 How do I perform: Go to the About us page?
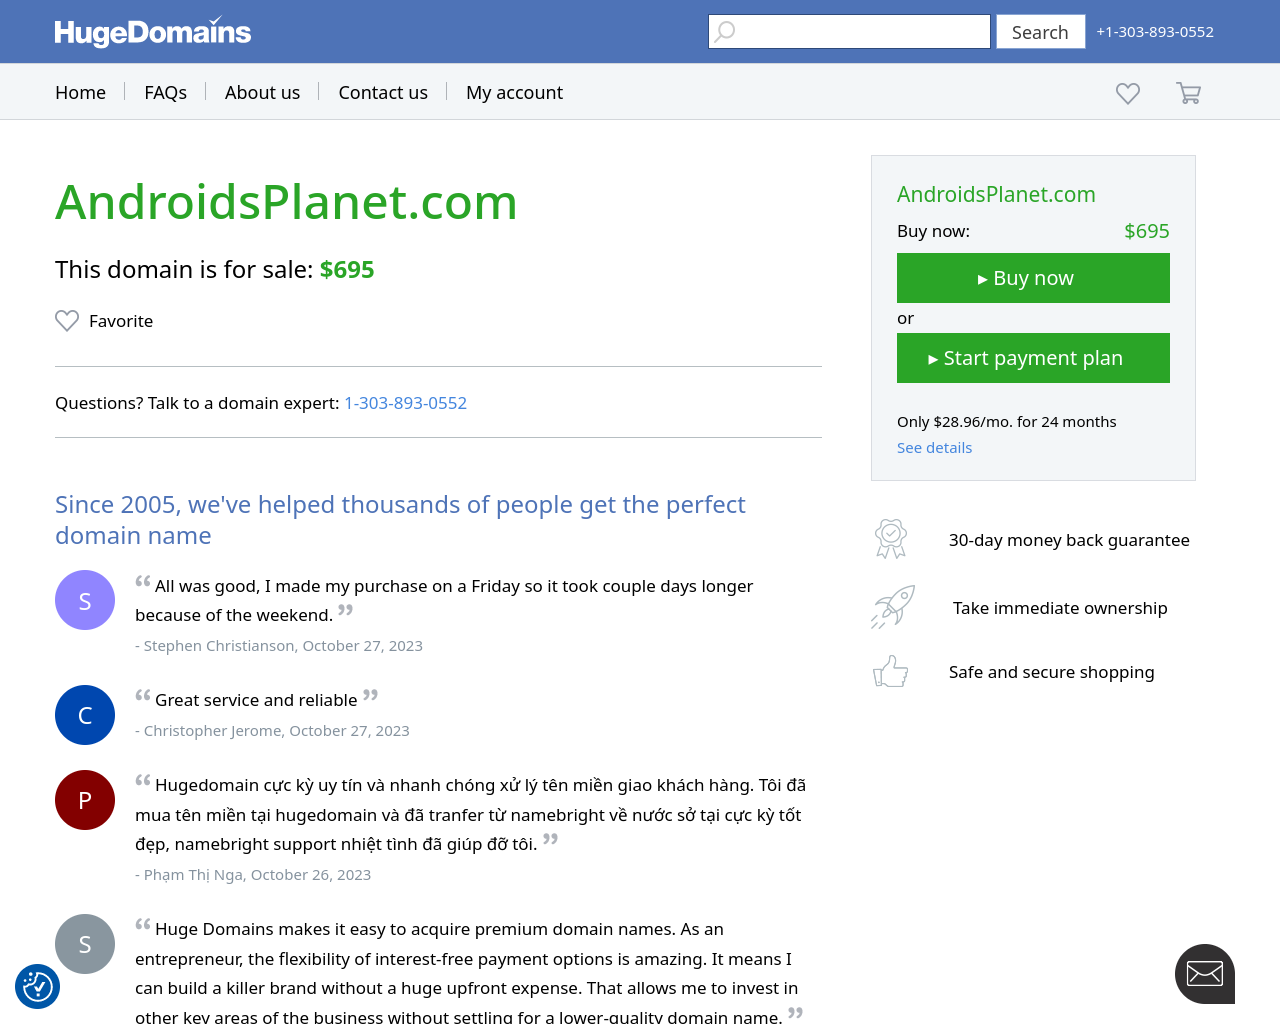(x=262, y=92)
